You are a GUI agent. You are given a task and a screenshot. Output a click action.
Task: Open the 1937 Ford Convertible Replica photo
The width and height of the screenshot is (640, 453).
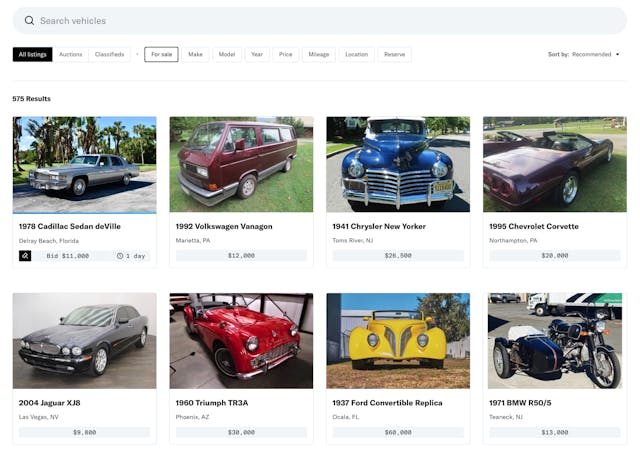398,341
